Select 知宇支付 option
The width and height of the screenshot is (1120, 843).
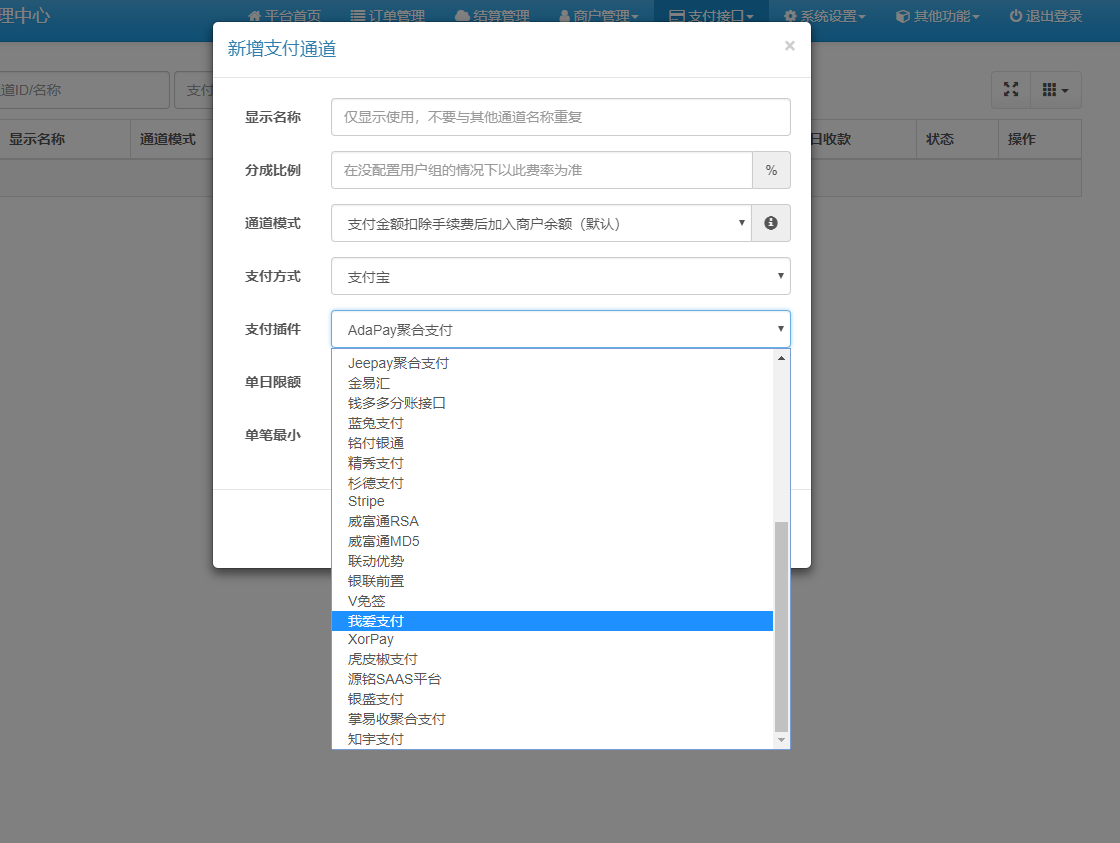pos(552,739)
